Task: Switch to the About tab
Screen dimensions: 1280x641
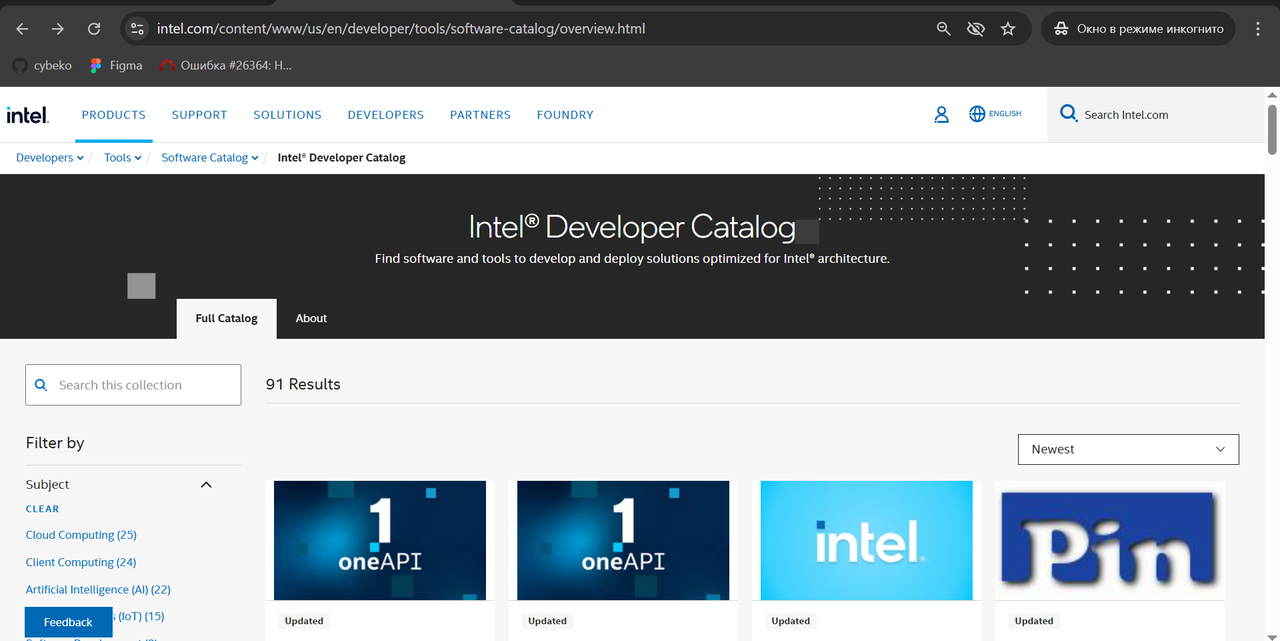Action: click(311, 318)
